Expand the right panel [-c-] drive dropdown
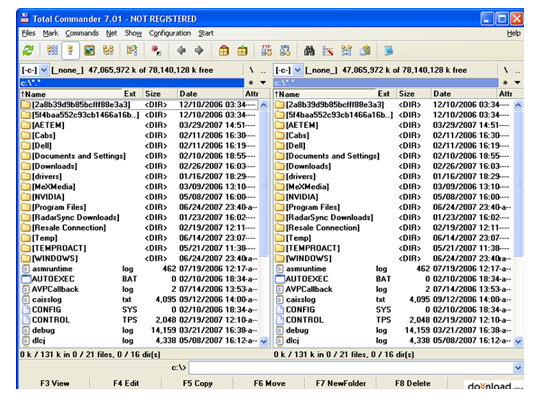This screenshot has height=402, width=542. (298, 70)
